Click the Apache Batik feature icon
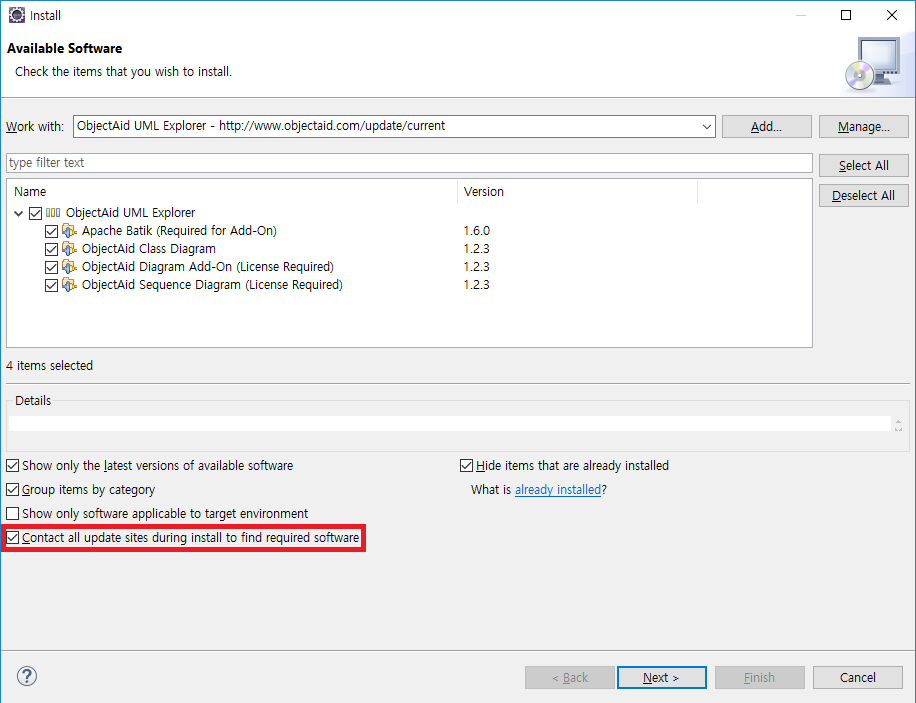Image resolution: width=916 pixels, height=703 pixels. [69, 231]
